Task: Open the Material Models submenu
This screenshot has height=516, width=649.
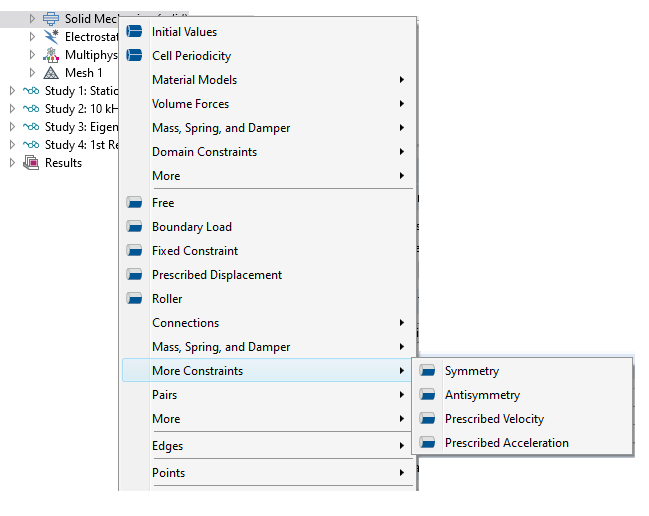Action: pyautogui.click(x=195, y=80)
